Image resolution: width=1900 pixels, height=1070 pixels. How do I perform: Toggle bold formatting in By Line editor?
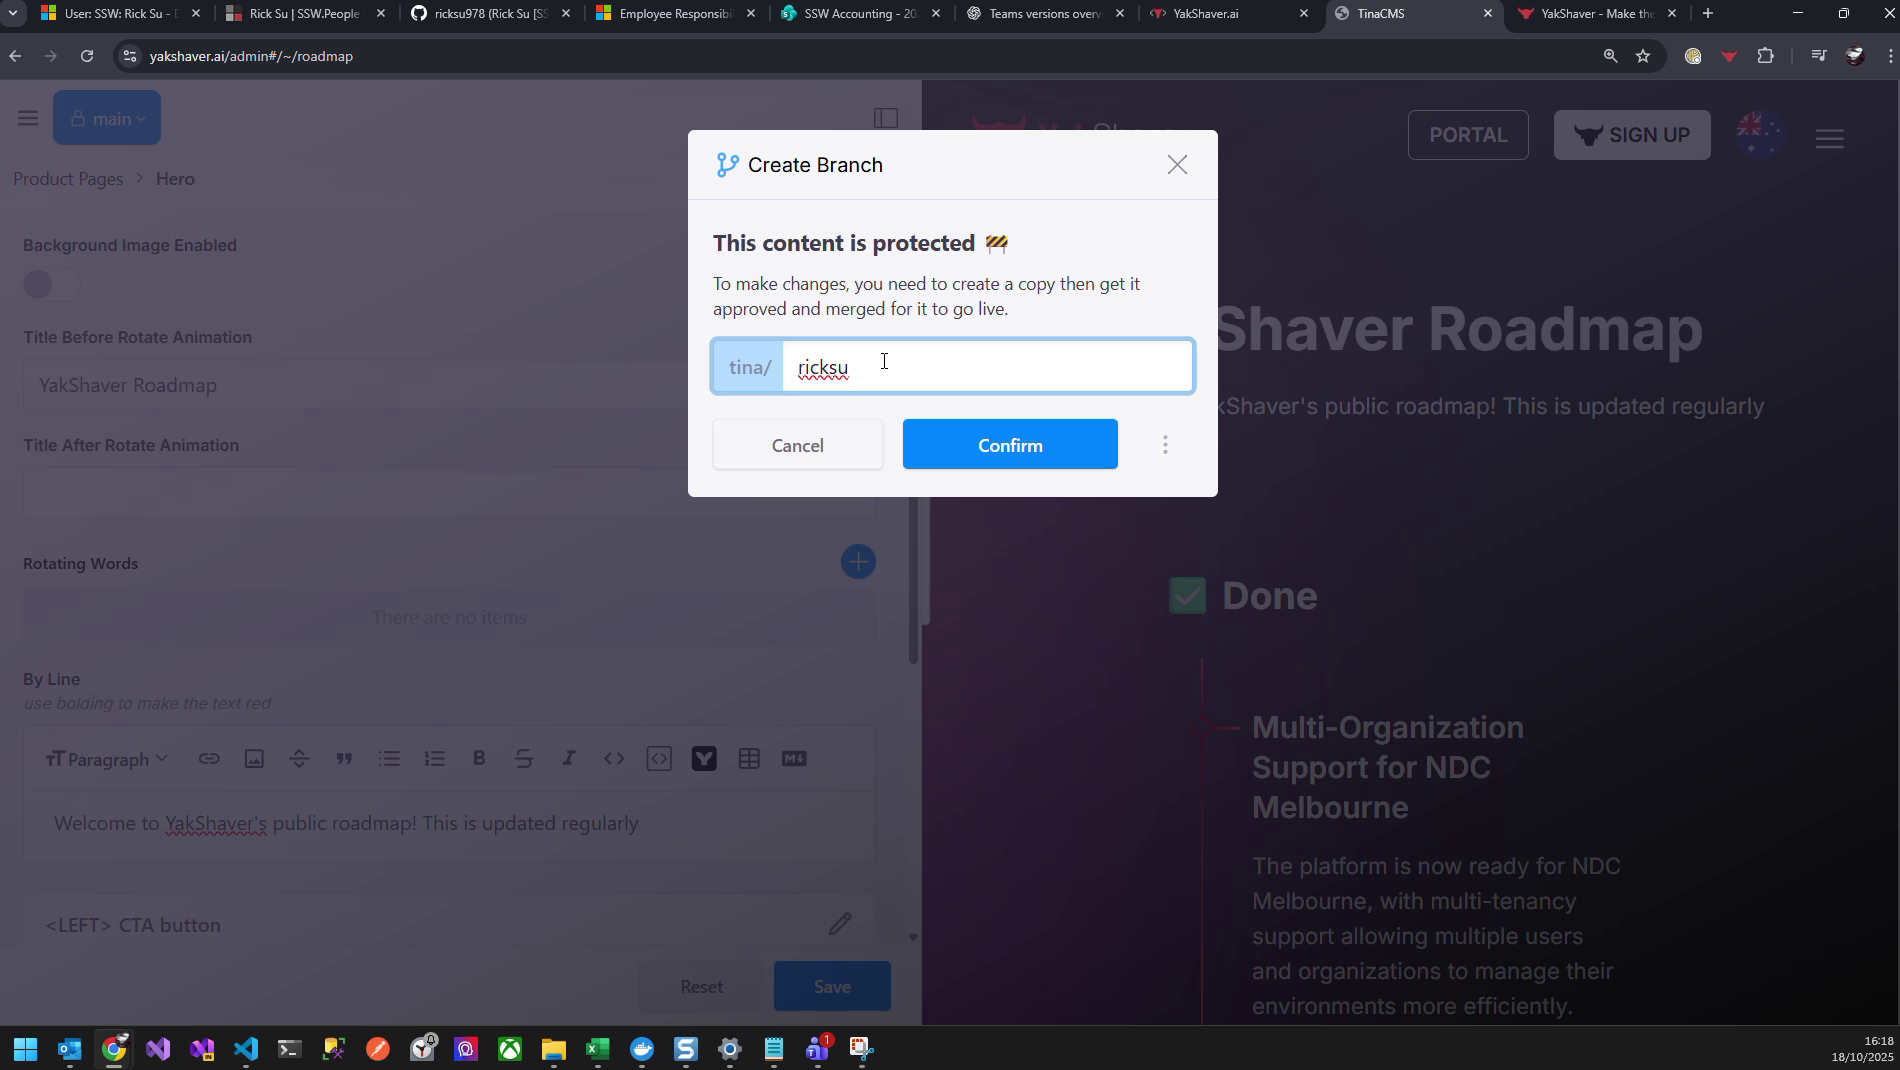pyautogui.click(x=479, y=759)
